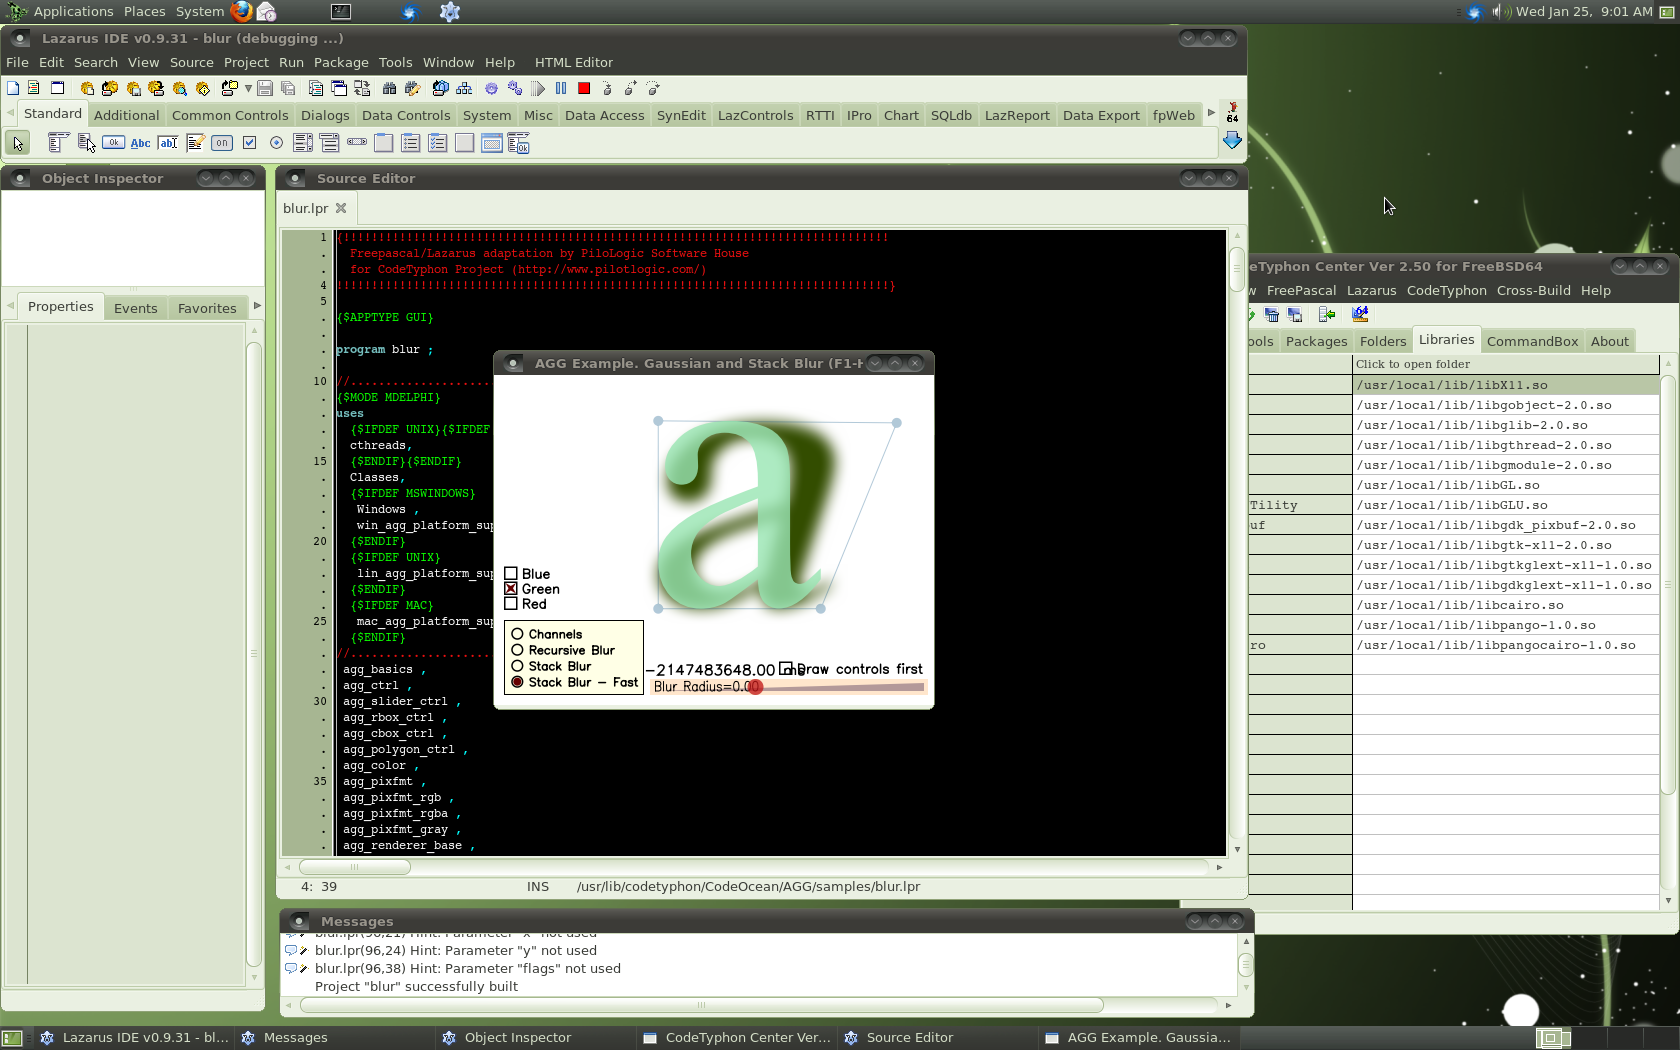The width and height of the screenshot is (1680, 1050).
Task: Select the pointer selection tool in the palette
Action: coord(18,143)
